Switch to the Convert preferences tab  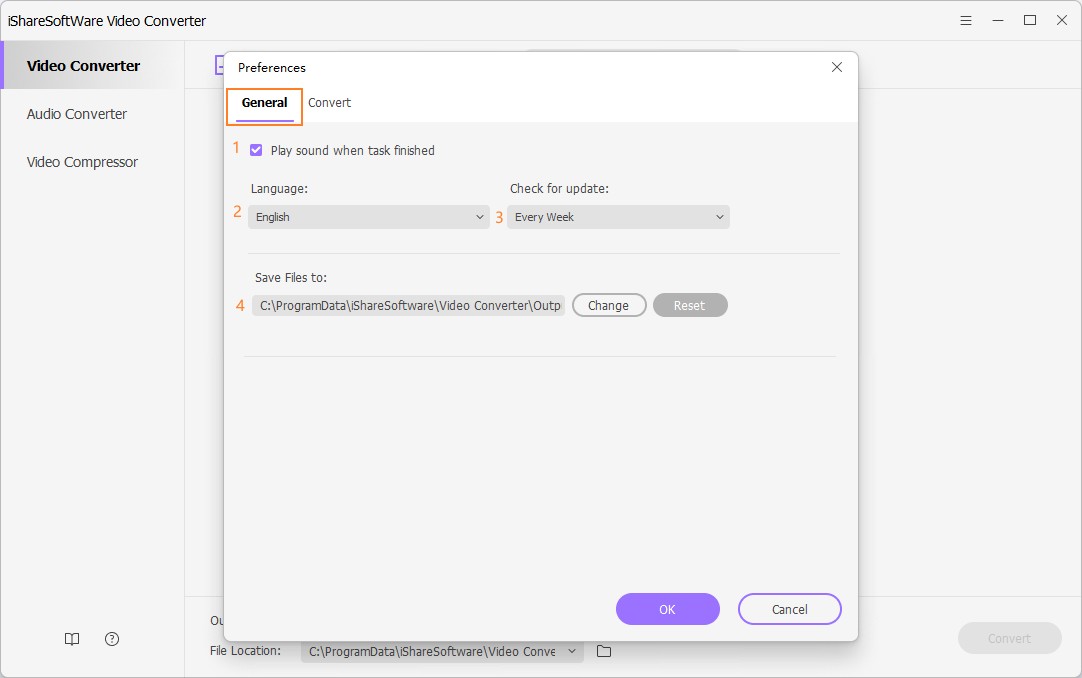tap(329, 103)
